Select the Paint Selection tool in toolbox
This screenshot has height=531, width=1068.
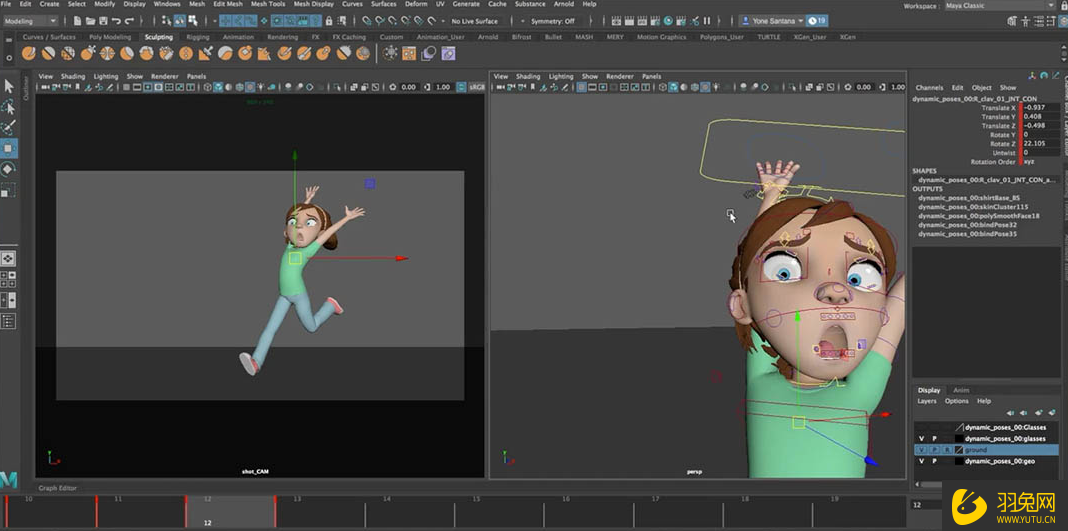(9, 127)
